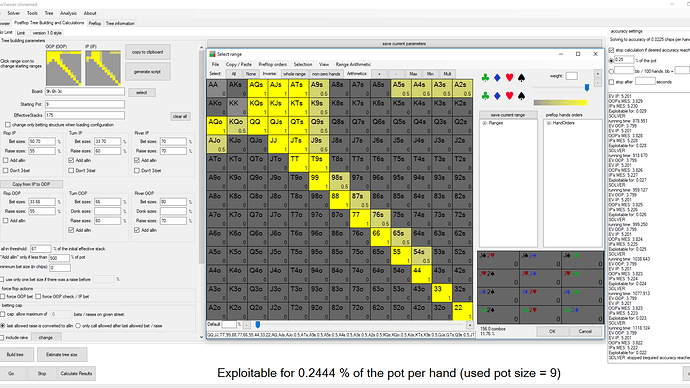The height and width of the screenshot is (388, 690).
Task: Open the Range Arithmetic menu
Action: (x=353, y=64)
